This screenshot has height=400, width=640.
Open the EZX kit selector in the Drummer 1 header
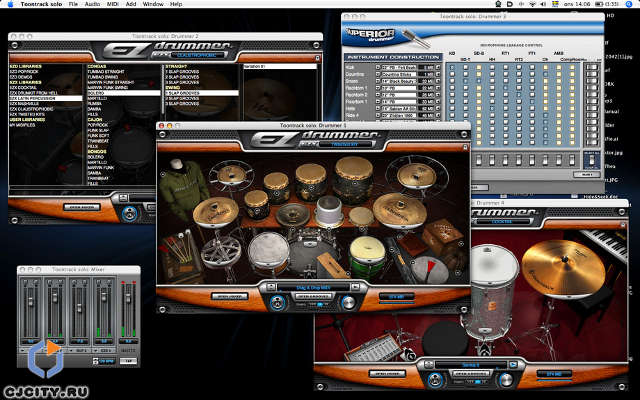click(346, 144)
